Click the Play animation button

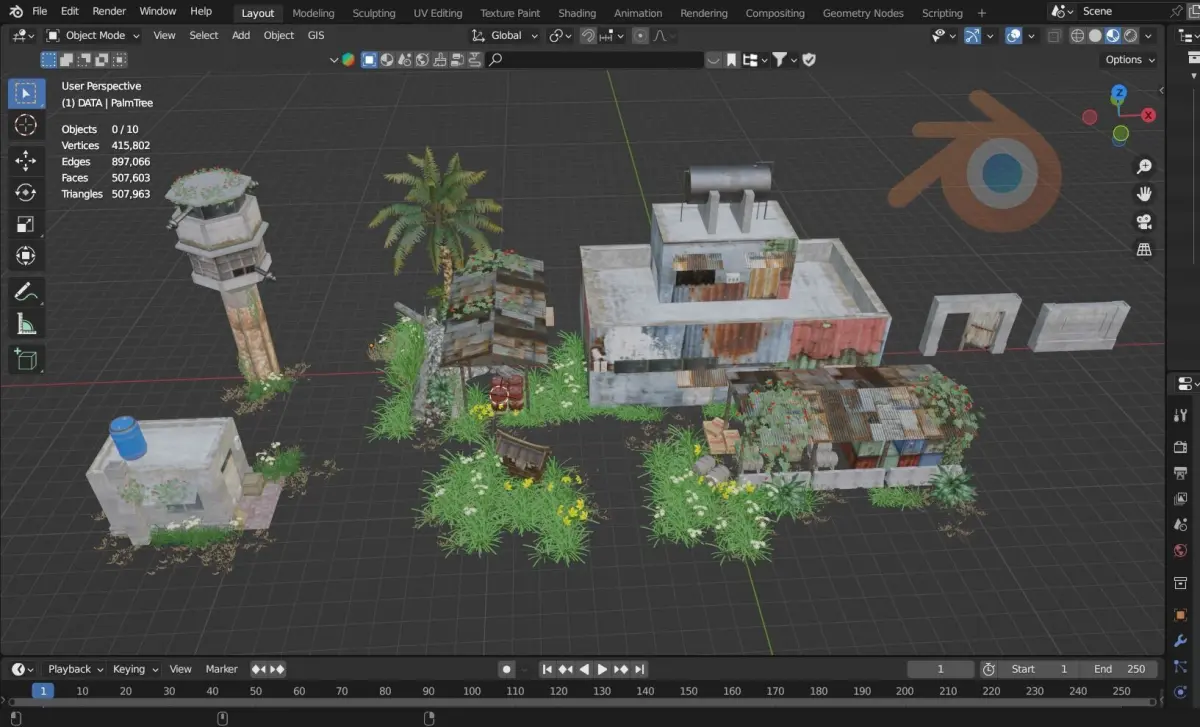click(x=603, y=669)
